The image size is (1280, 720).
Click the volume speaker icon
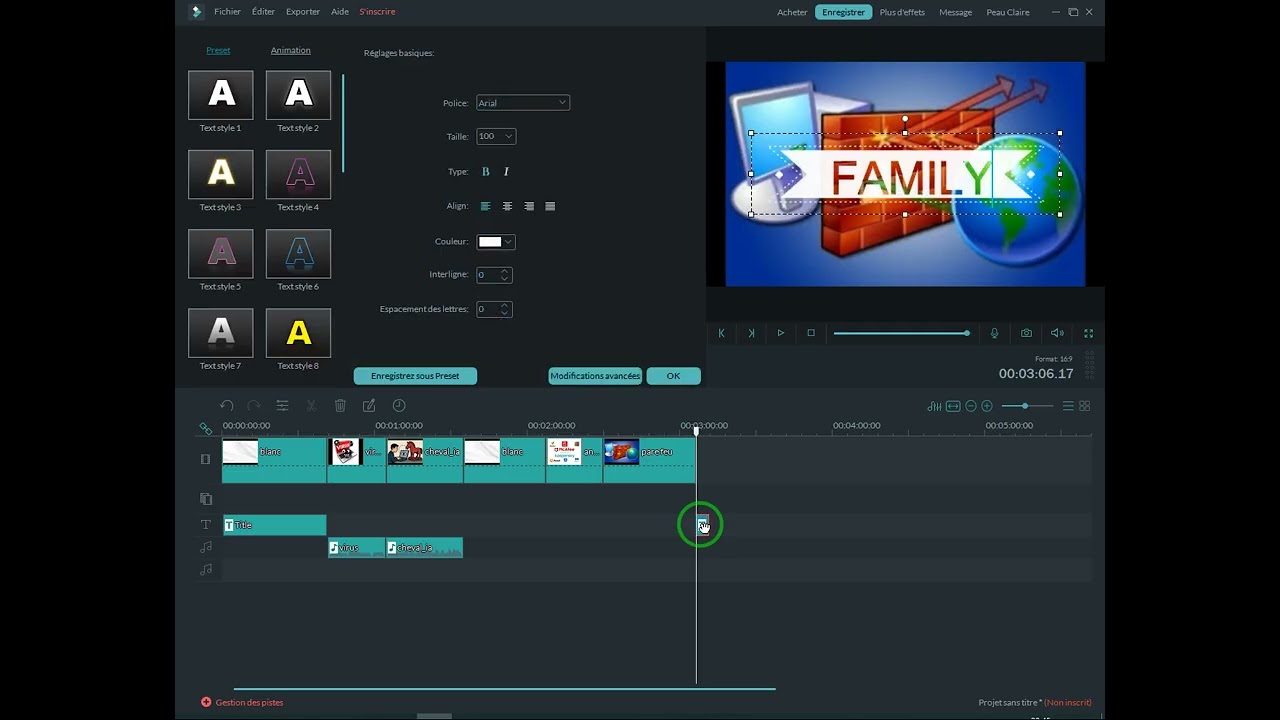[x=1057, y=333]
